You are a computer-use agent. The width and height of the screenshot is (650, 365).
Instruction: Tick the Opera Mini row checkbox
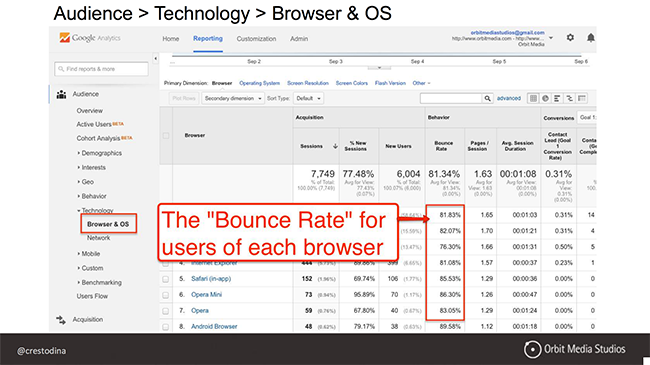[166, 295]
